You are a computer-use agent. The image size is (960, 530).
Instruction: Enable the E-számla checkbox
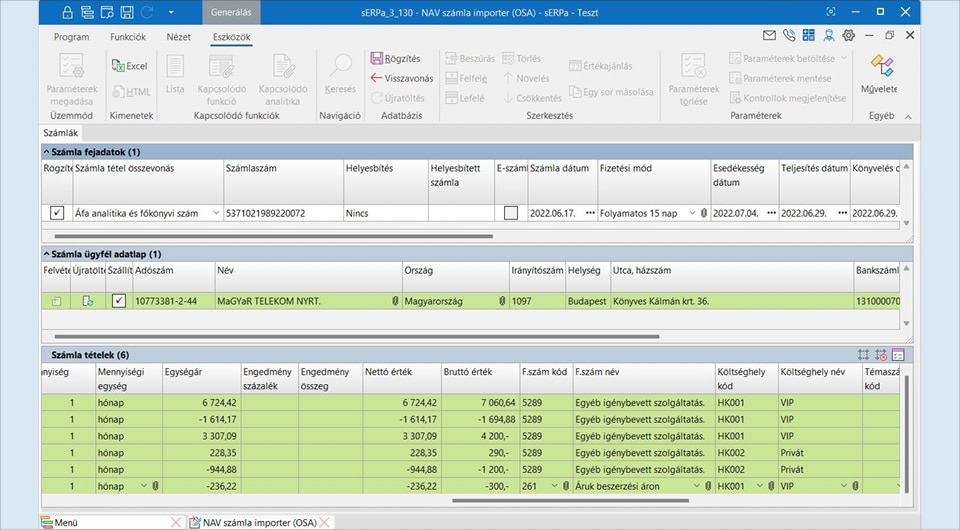coord(511,213)
